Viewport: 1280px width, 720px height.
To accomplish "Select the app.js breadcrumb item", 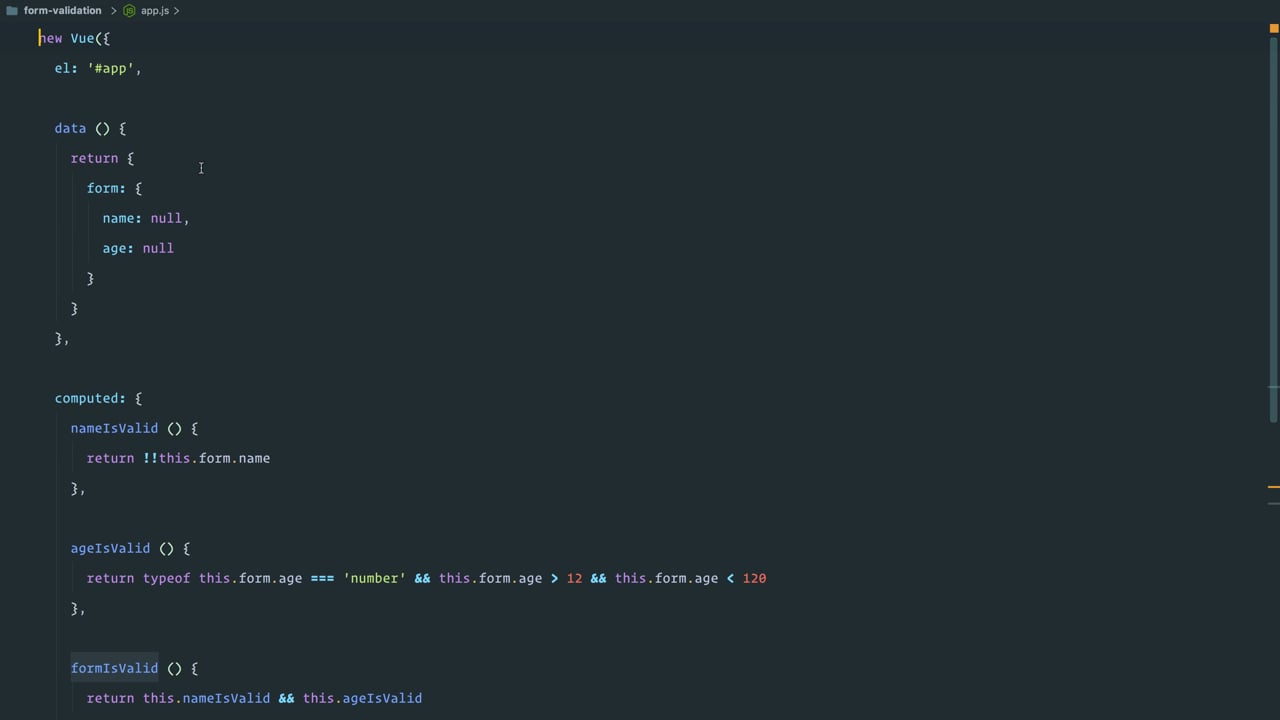I will (155, 10).
